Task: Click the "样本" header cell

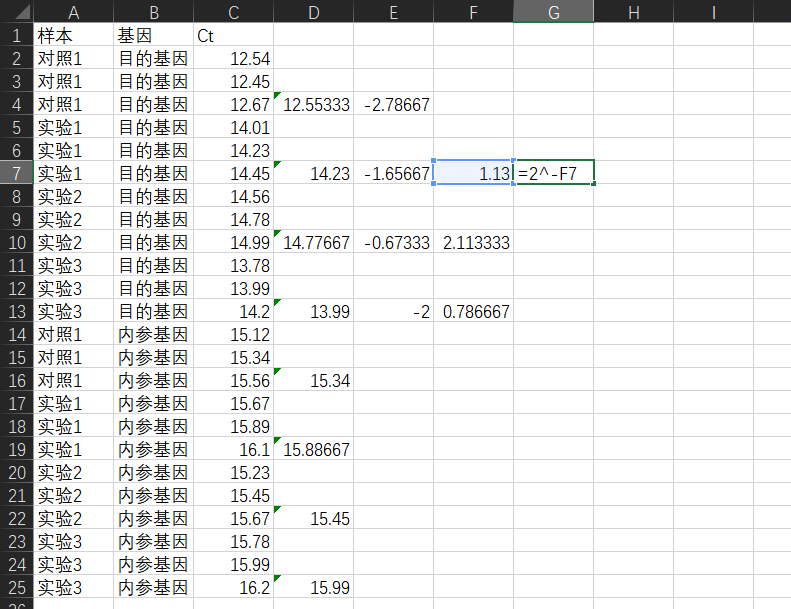Action: pos(73,35)
